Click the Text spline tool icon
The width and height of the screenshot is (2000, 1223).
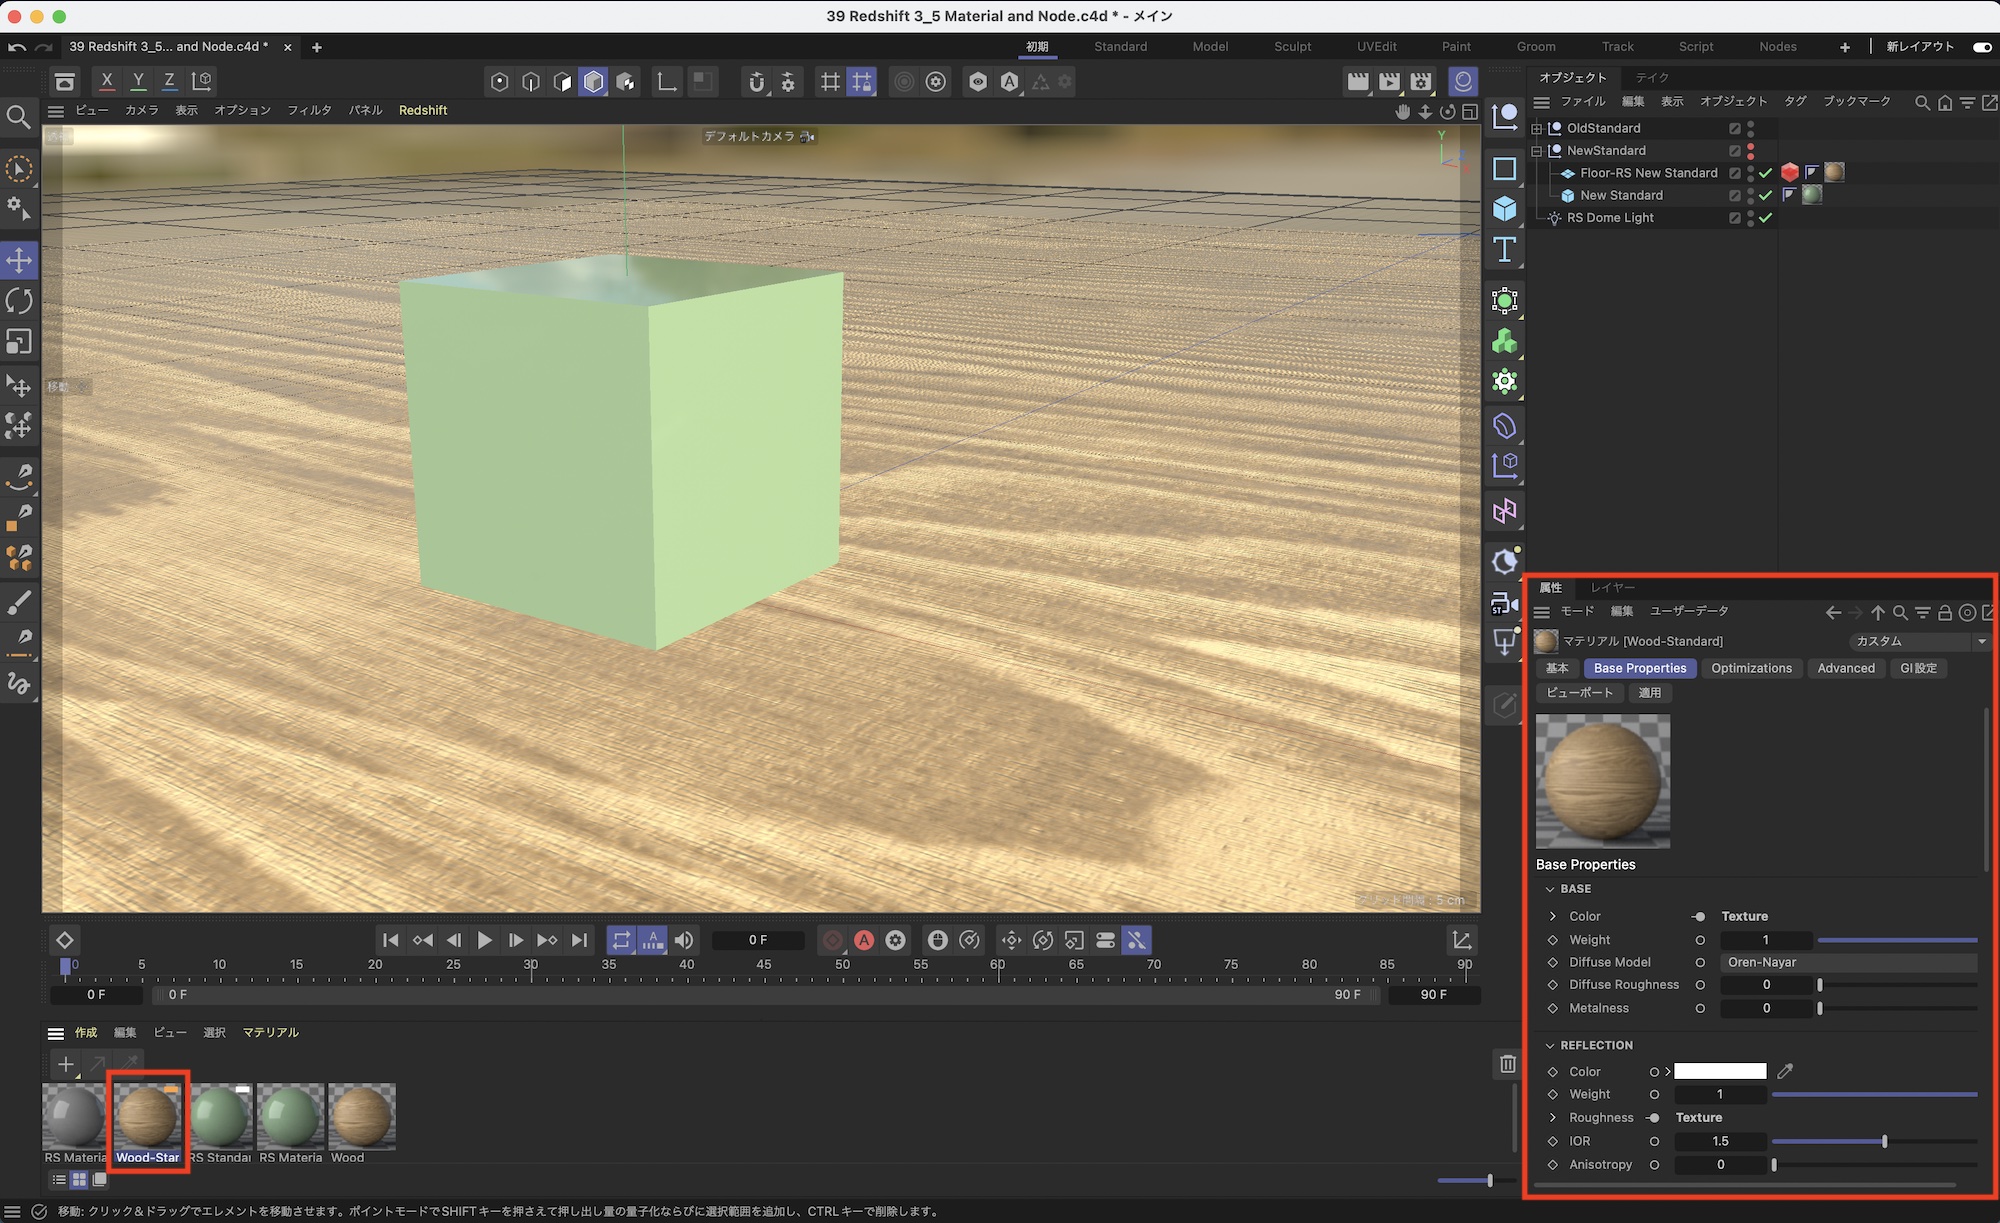[x=1504, y=250]
